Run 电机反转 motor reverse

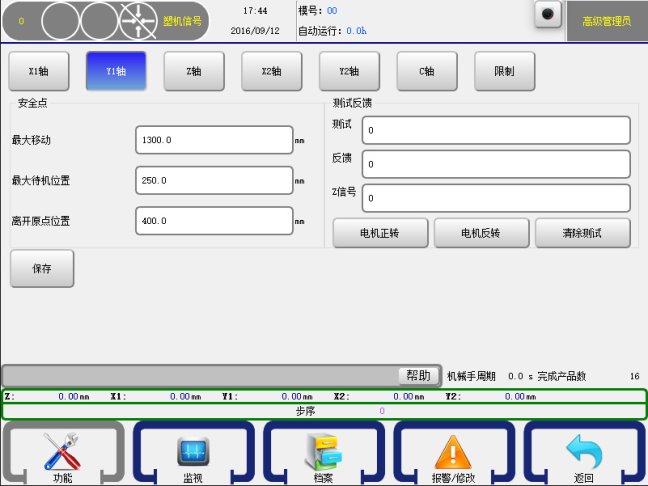tap(481, 233)
